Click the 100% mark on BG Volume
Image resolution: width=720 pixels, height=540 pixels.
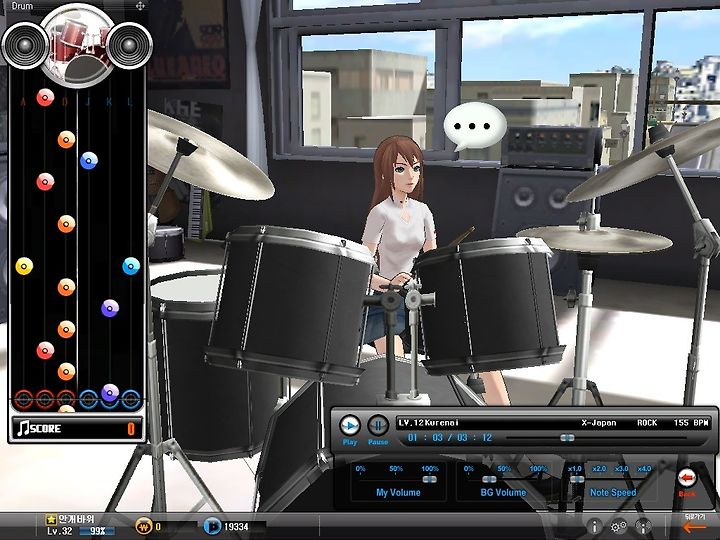click(x=538, y=469)
